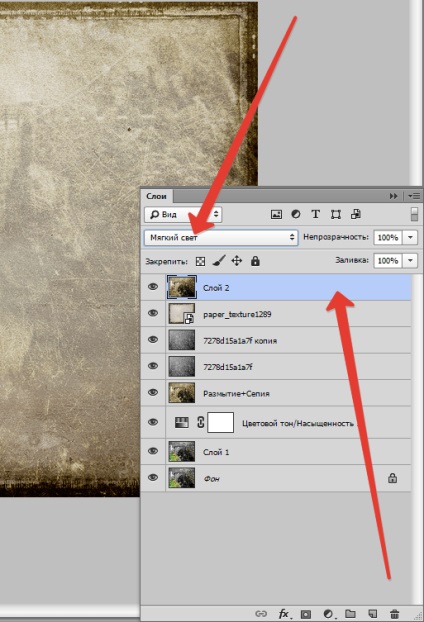424x622 pixels.
Task: Toggle visibility of the Фон layer
Action: point(153,477)
